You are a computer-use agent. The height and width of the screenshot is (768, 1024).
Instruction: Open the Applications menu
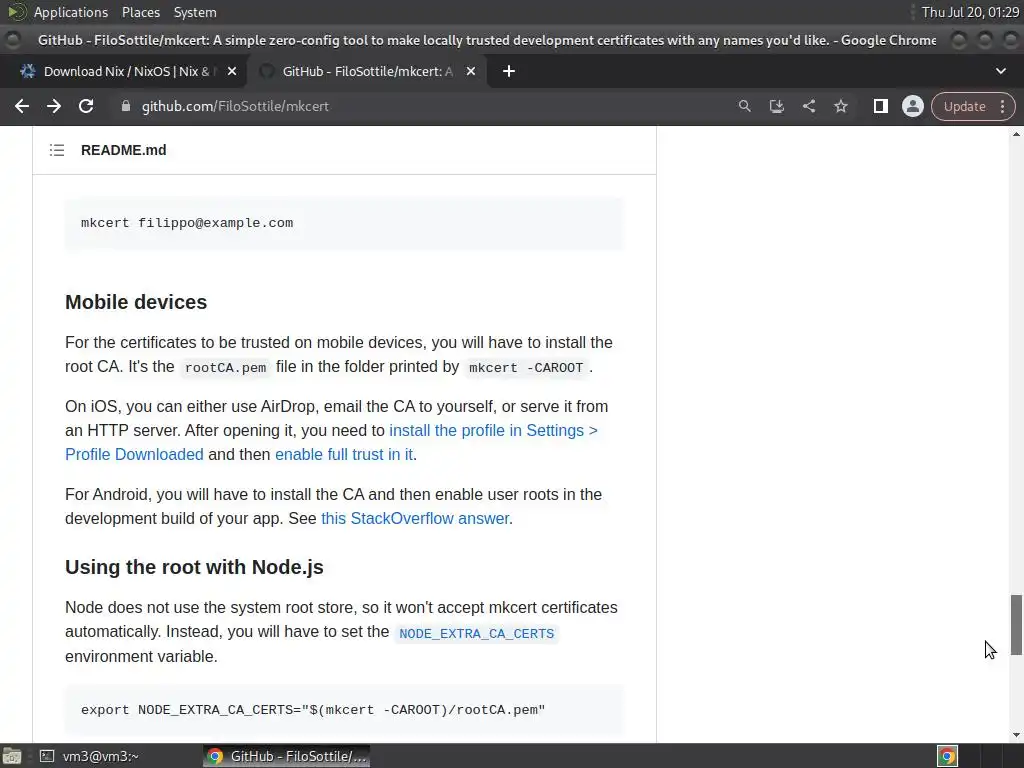[x=71, y=12]
